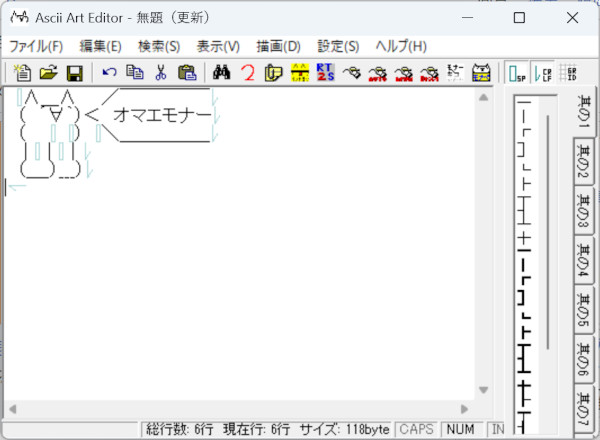Toggle CR LF line break marker display
600x440 pixels.
coord(543,73)
